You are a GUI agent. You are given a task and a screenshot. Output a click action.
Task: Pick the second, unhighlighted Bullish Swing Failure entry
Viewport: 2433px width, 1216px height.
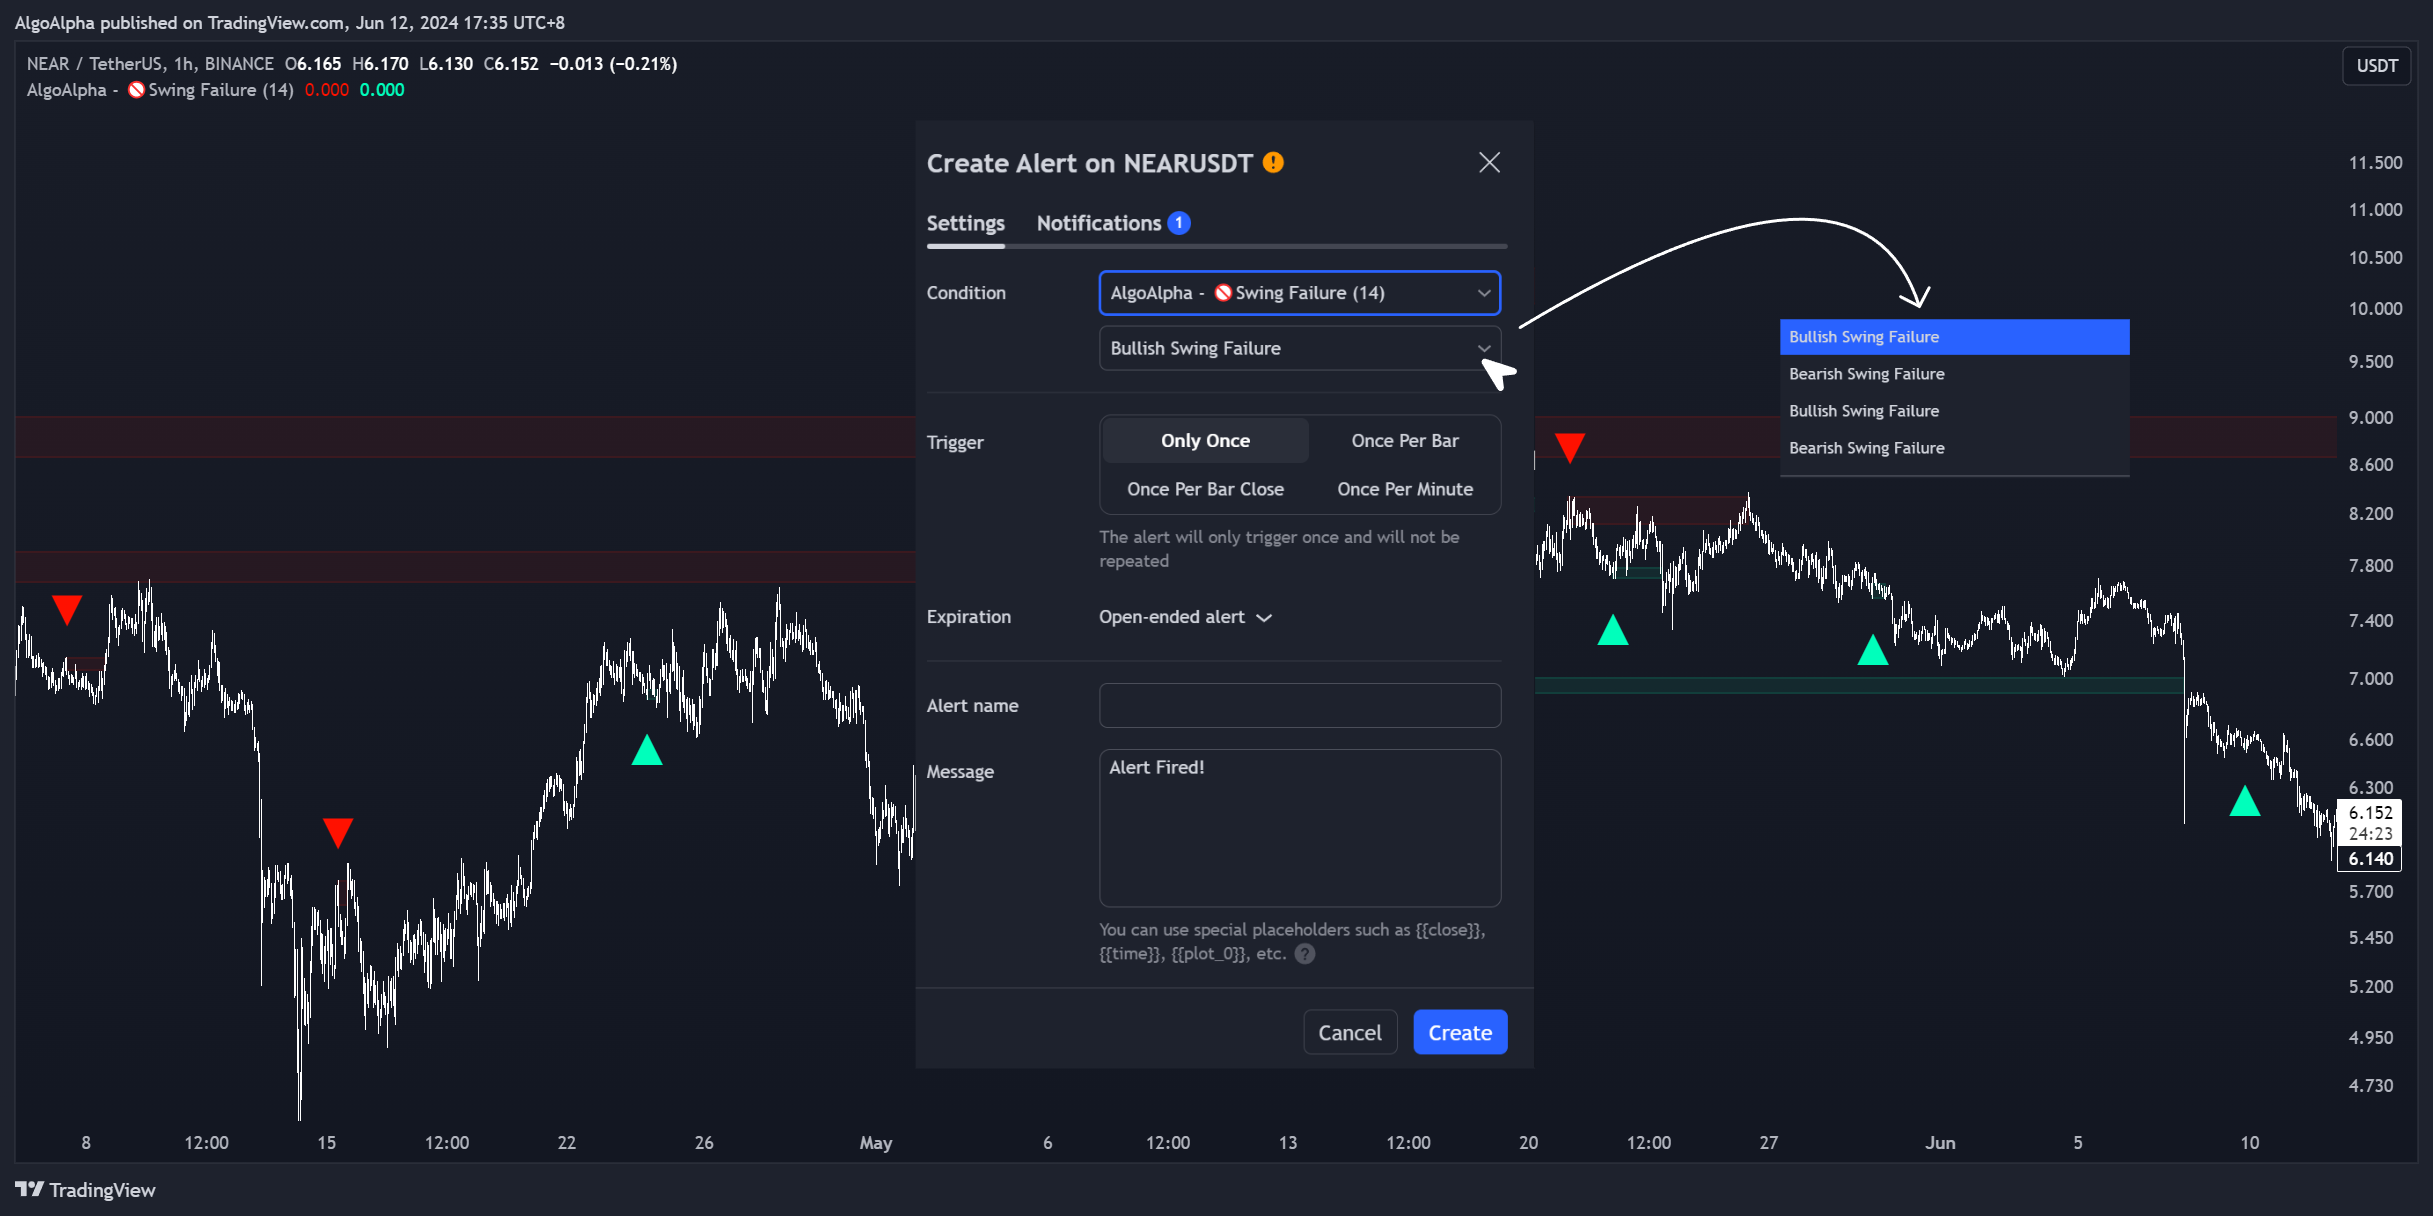1954,411
